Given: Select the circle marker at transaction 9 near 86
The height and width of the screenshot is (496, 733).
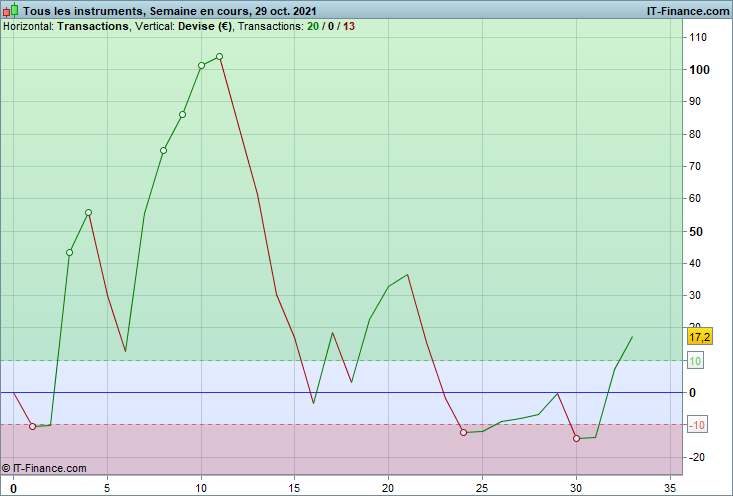Looking at the screenshot, I should pos(182,115).
